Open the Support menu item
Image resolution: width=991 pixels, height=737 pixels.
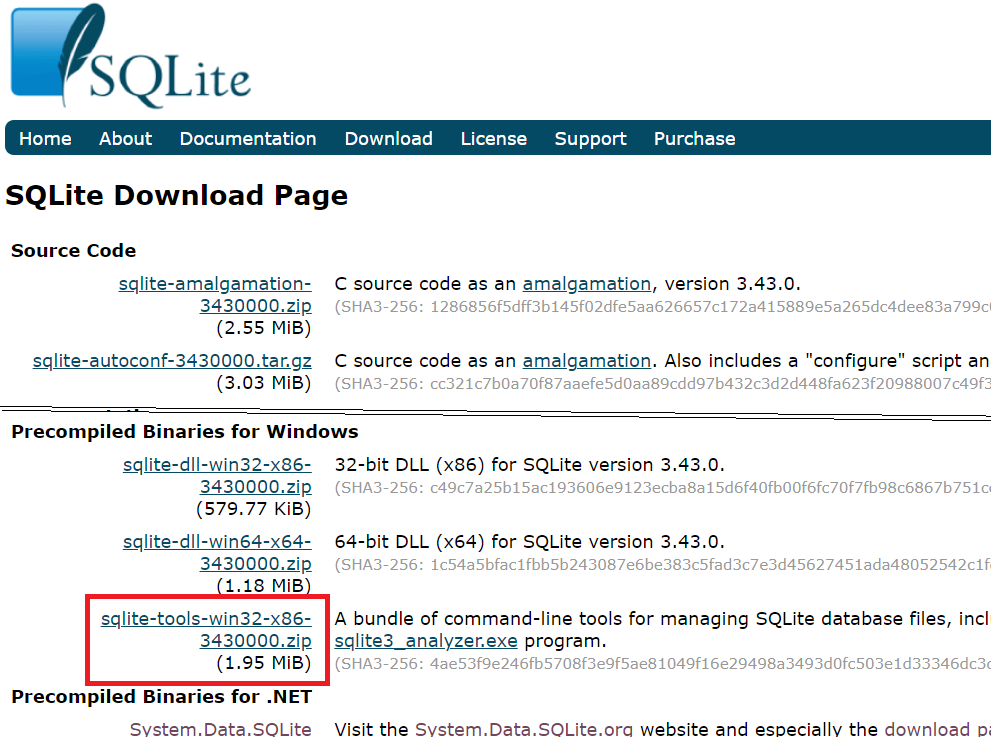coord(590,139)
